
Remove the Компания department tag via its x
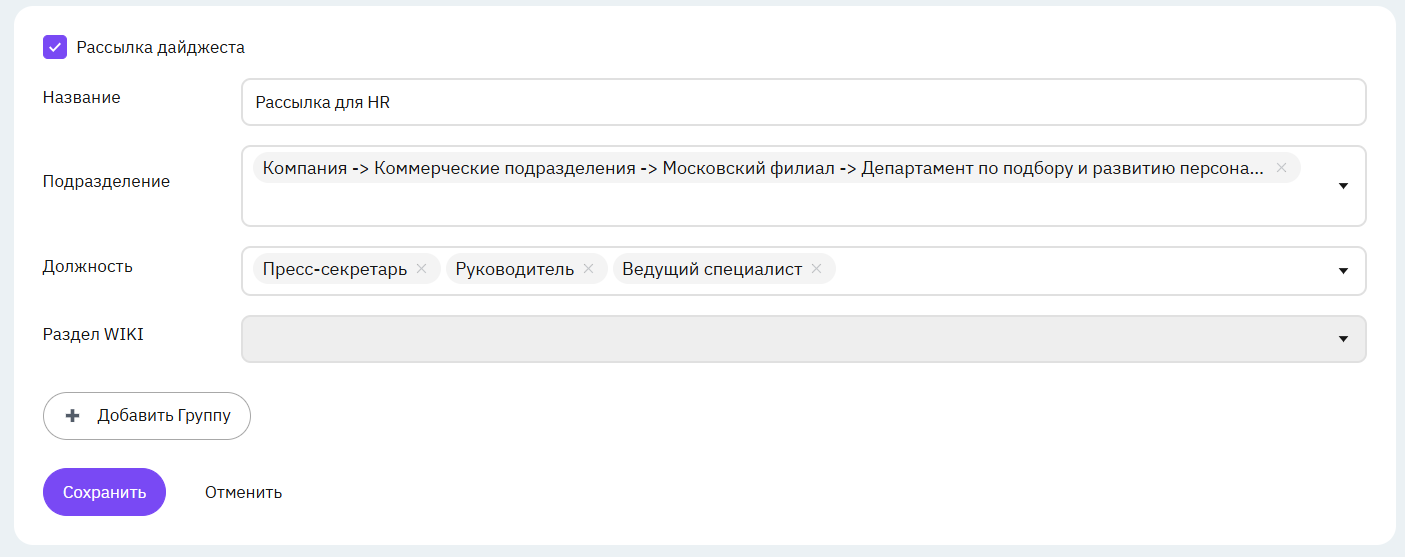tap(1281, 168)
